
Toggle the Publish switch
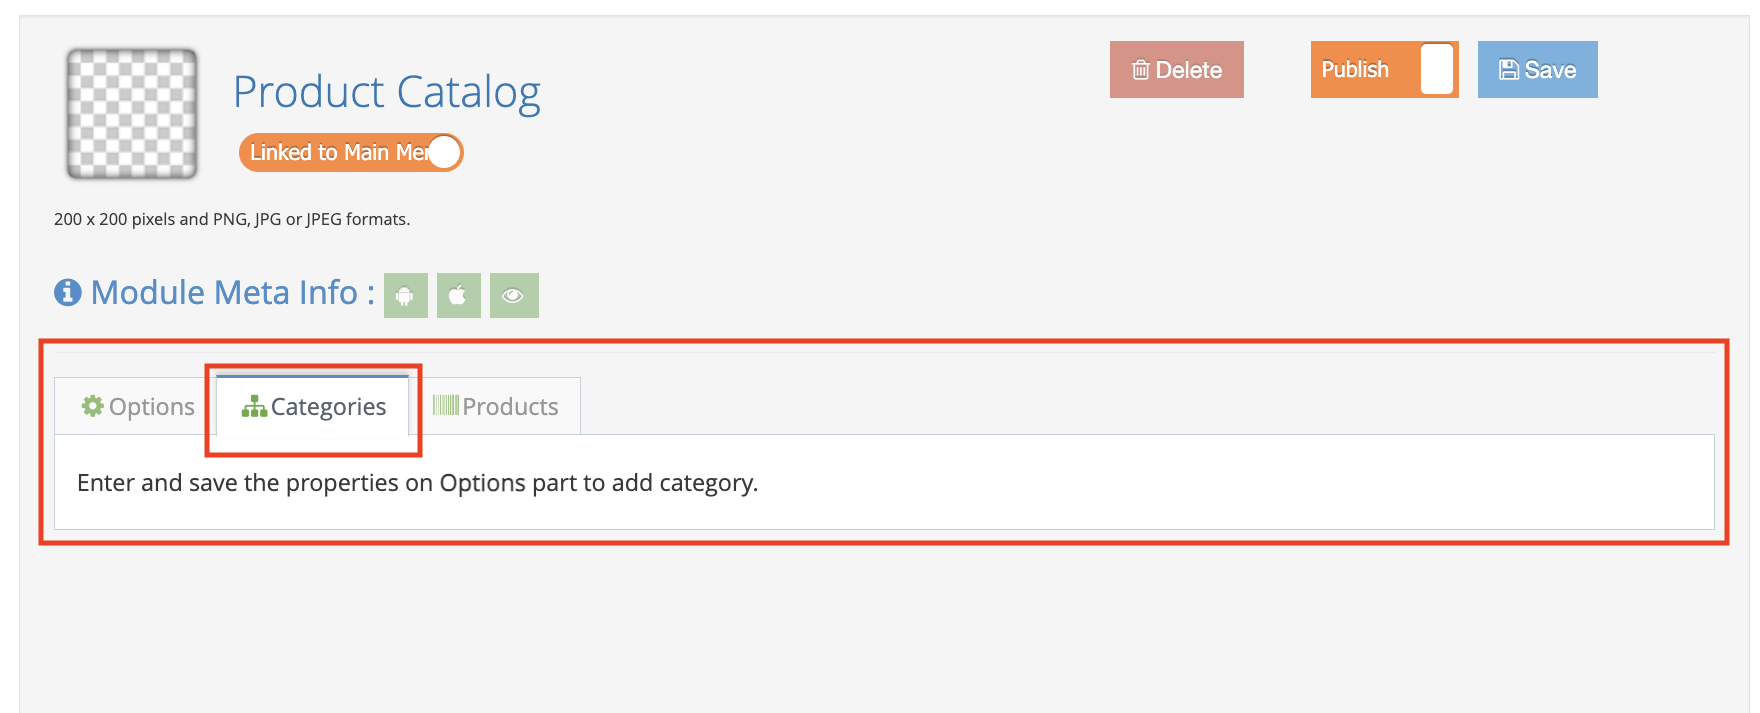1436,70
